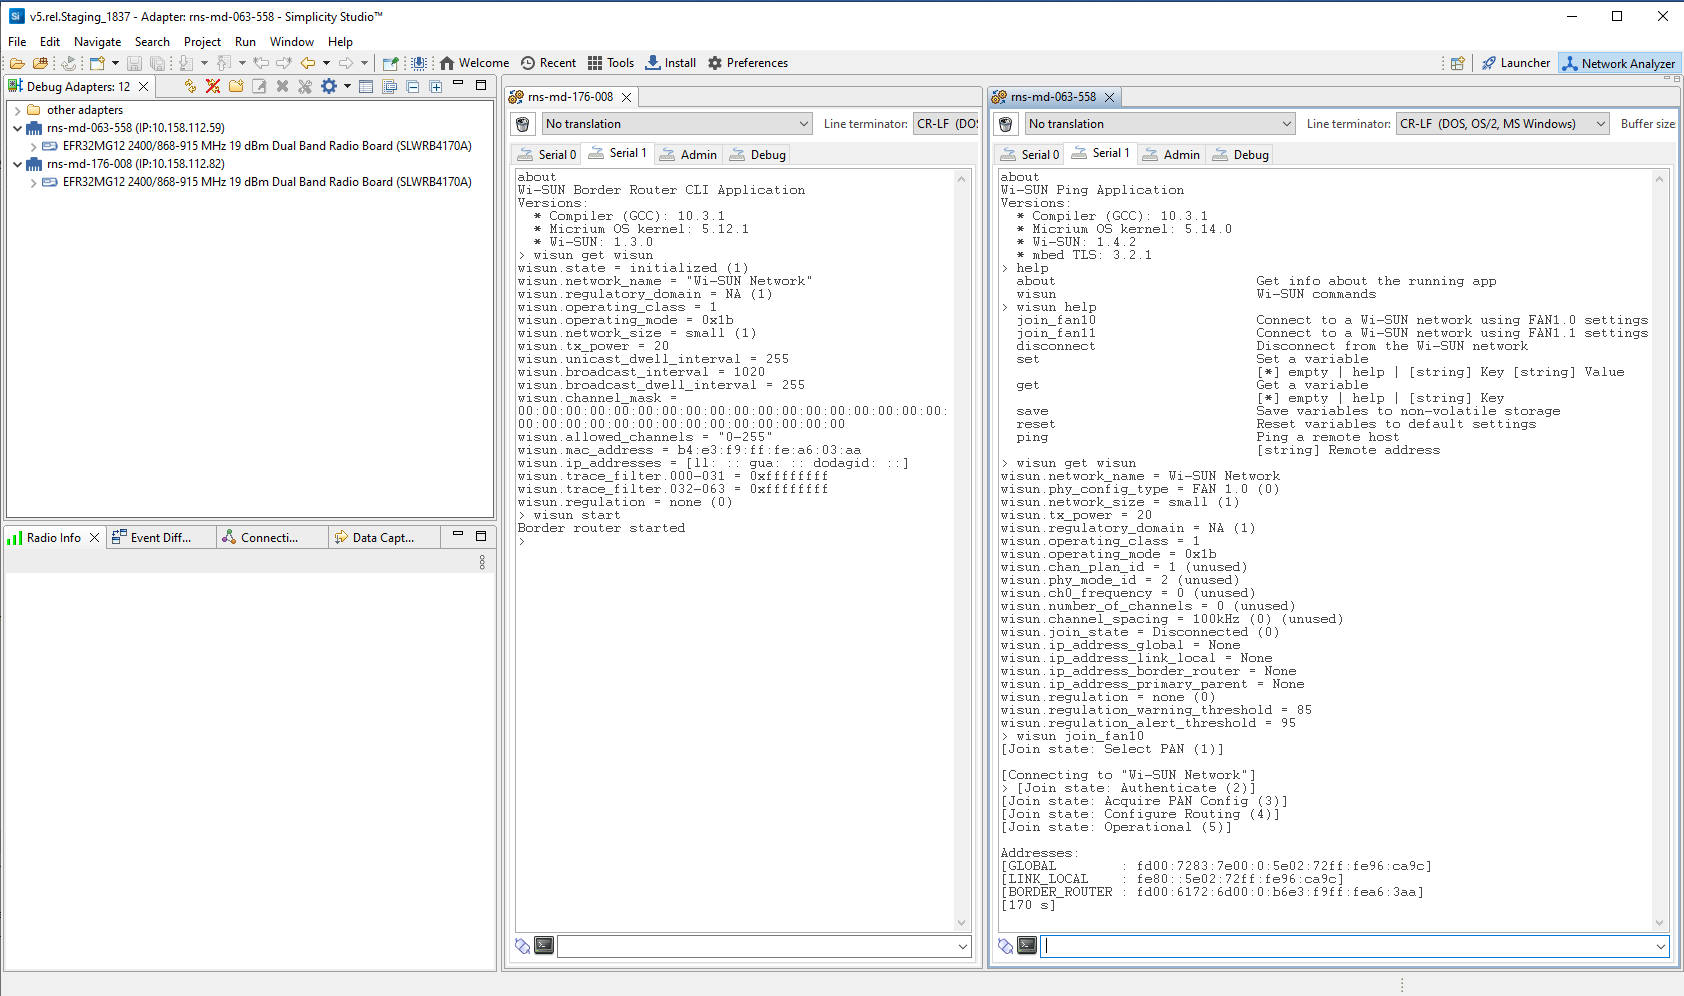Open the No translation dropdown in rns-md-176-008

(x=676, y=124)
